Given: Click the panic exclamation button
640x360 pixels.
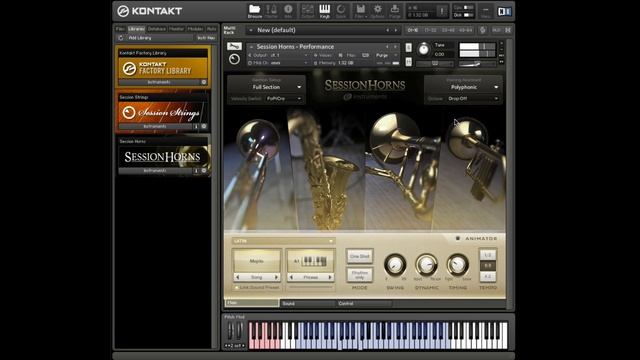Looking at the screenshot, I should [442, 11].
